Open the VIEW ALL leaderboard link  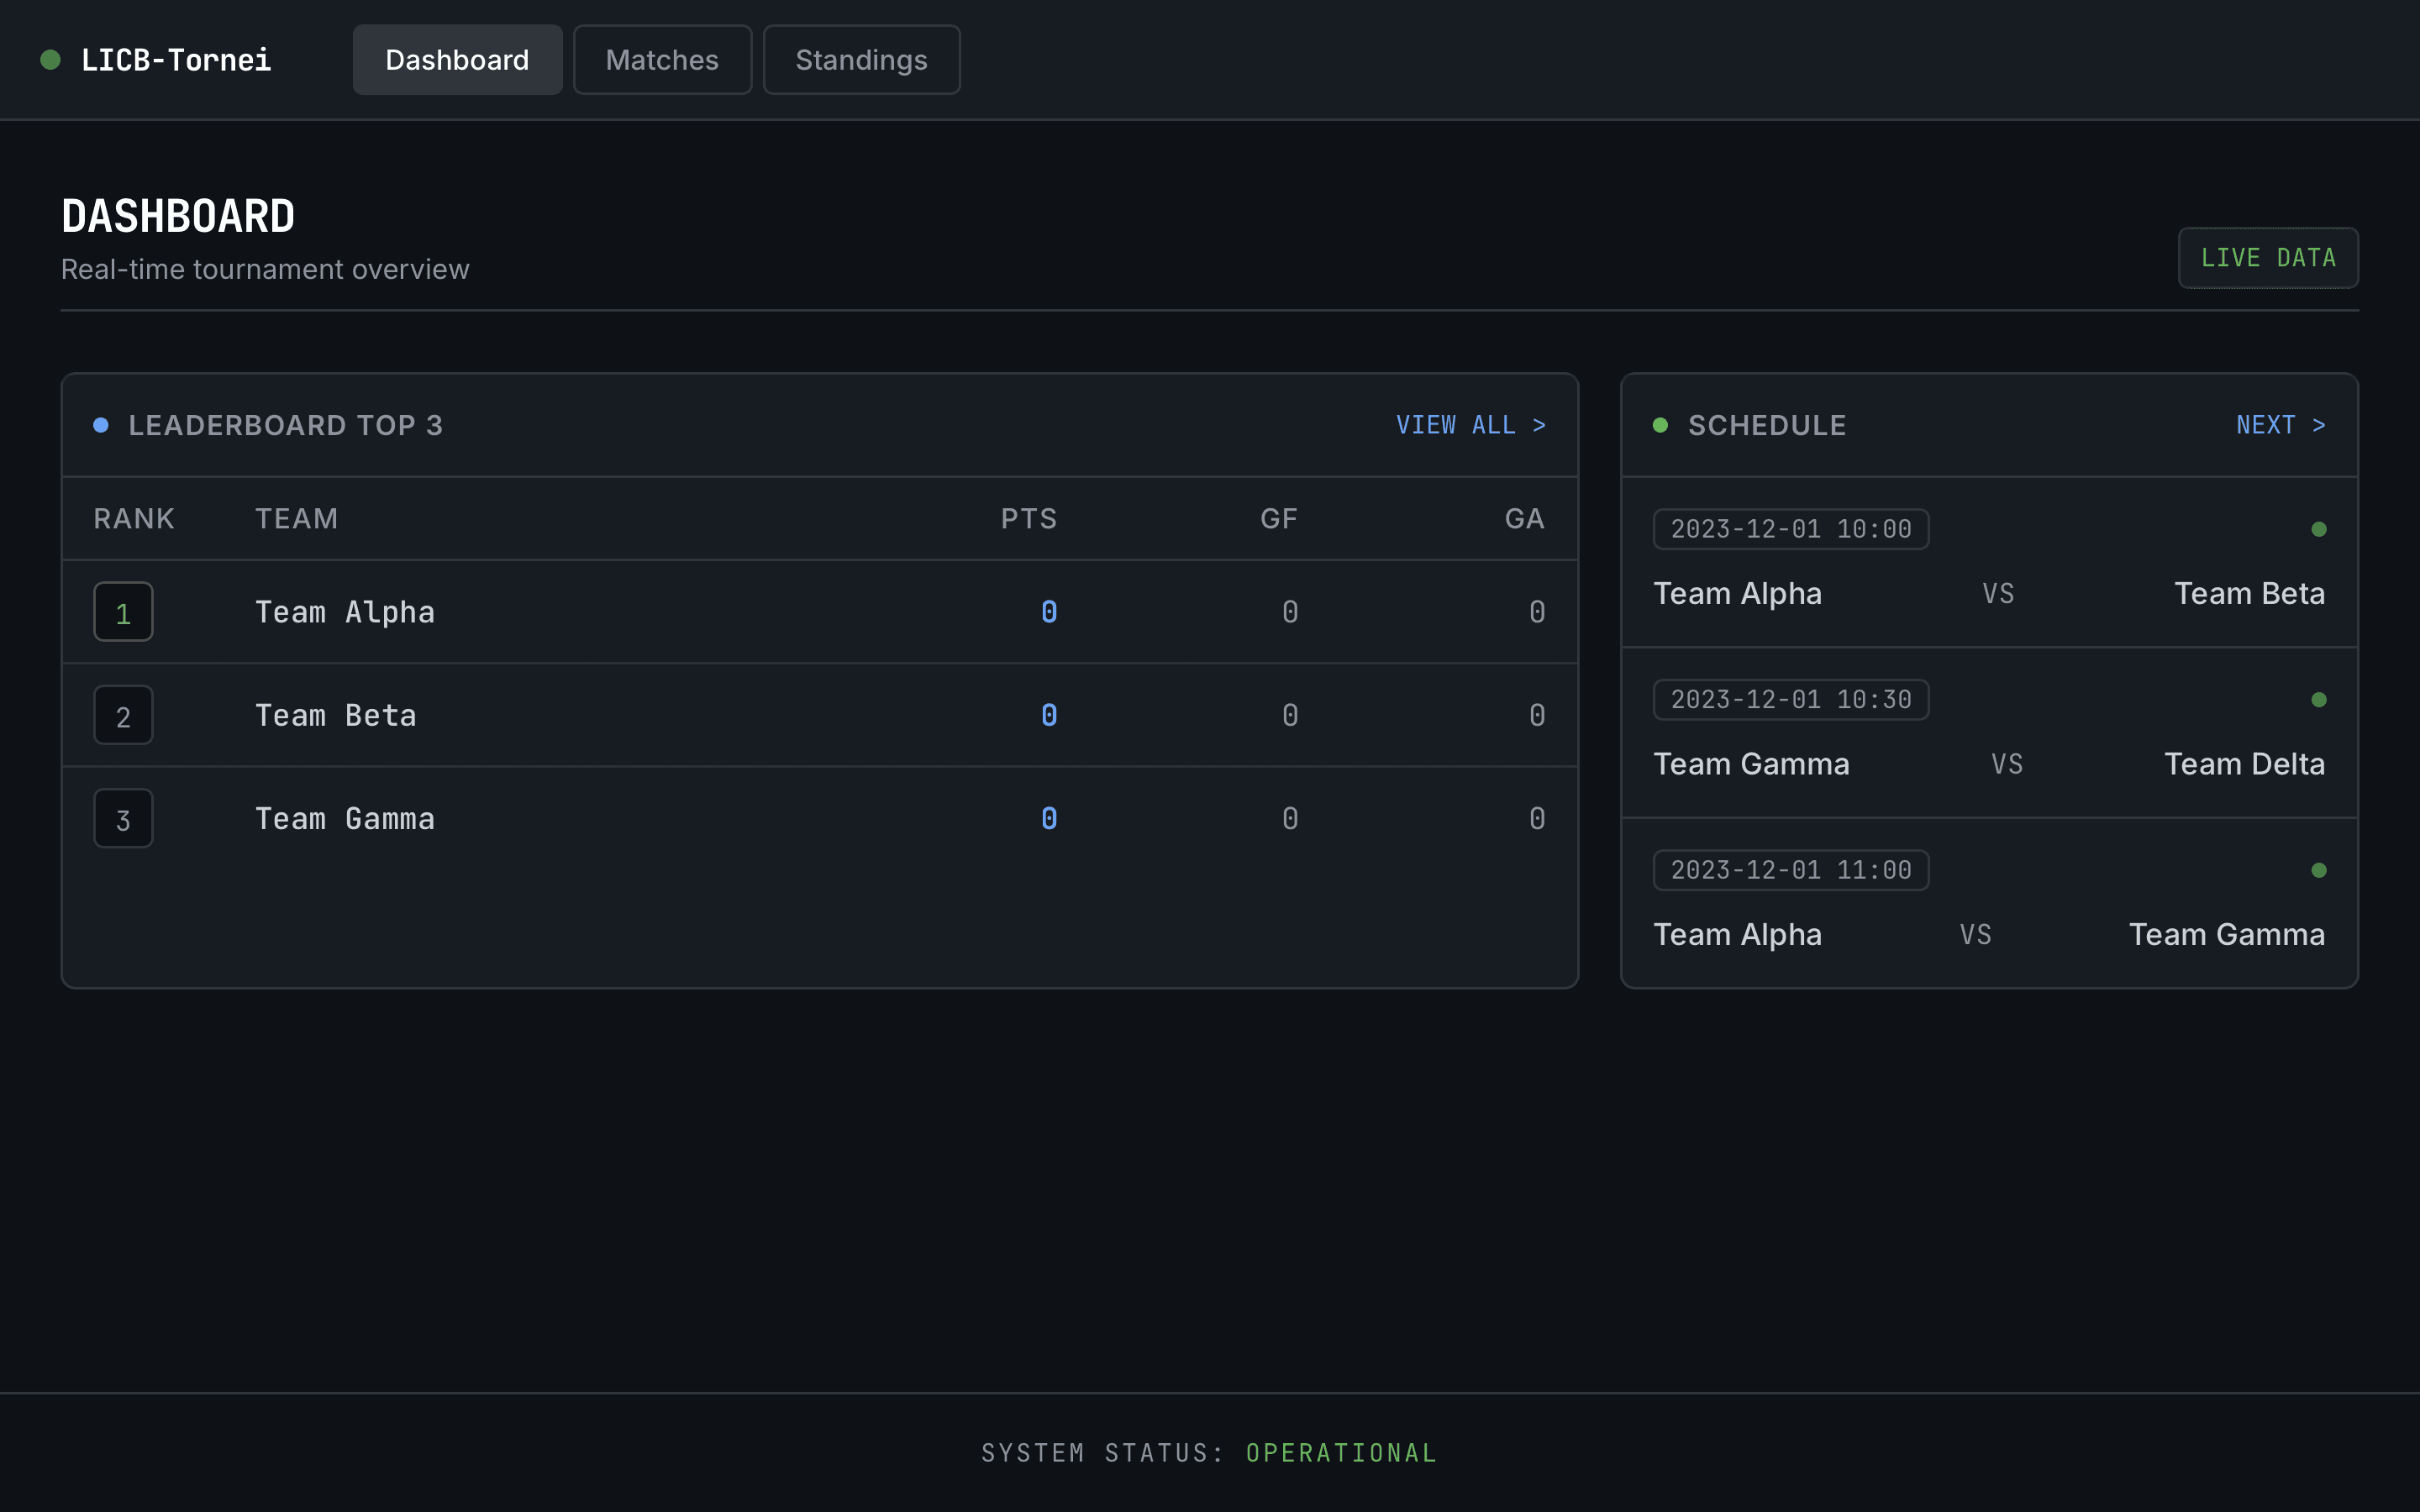click(x=1470, y=425)
